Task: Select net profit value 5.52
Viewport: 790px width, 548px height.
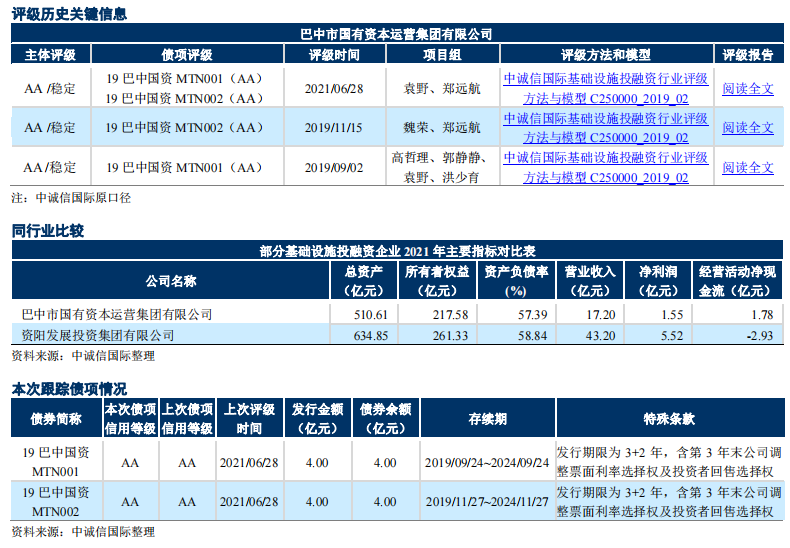Action: (x=672, y=336)
